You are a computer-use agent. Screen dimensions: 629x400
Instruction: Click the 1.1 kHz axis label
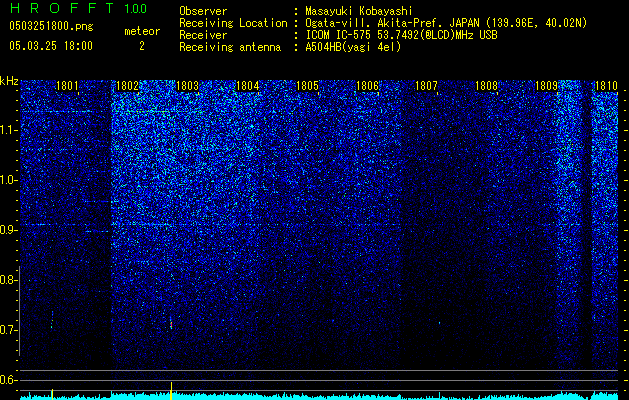(x=8, y=130)
